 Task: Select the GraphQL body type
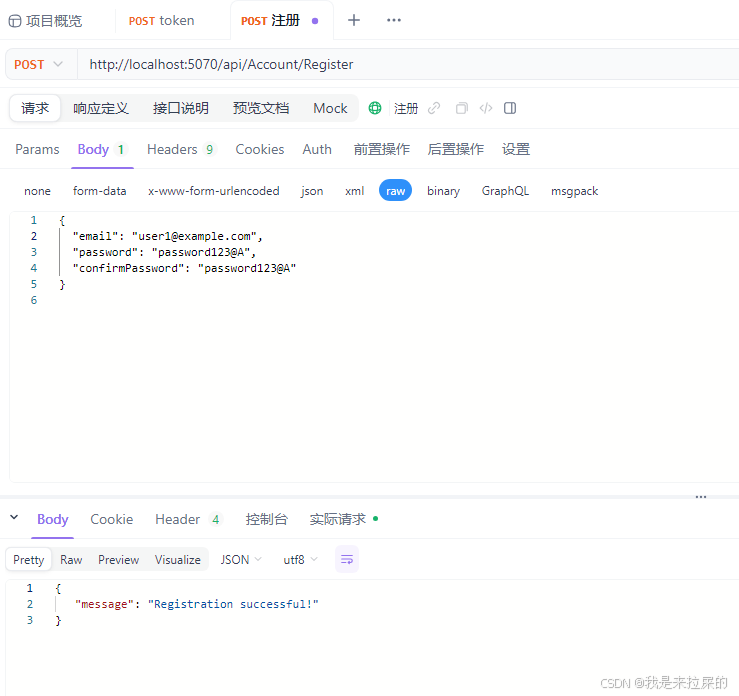coord(505,191)
